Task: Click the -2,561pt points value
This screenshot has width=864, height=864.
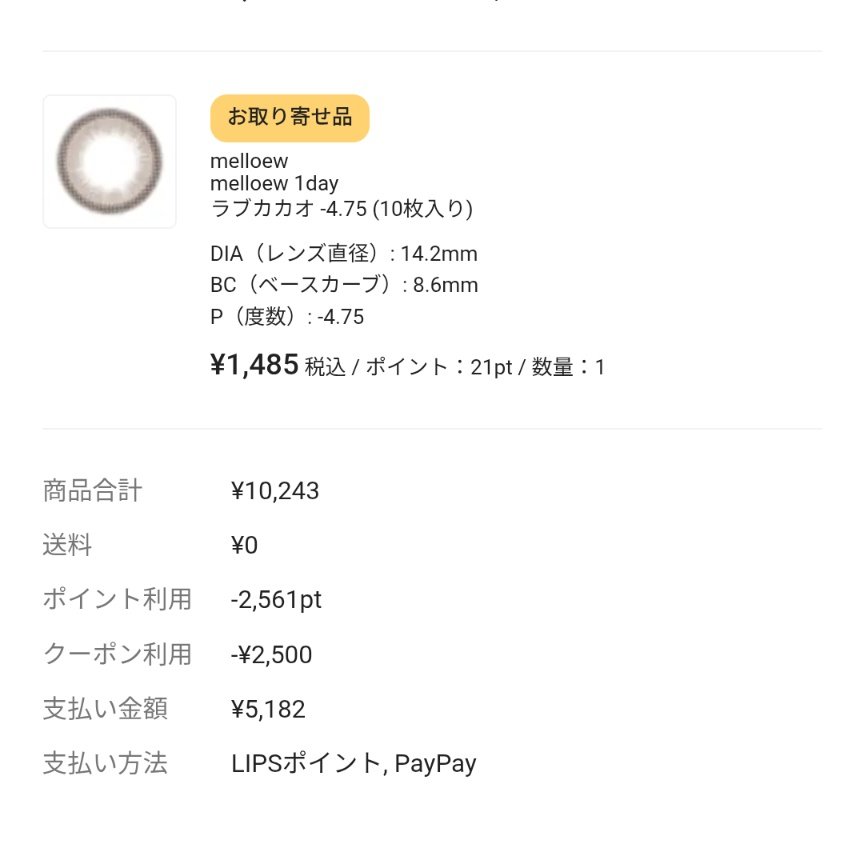Action: (x=276, y=600)
